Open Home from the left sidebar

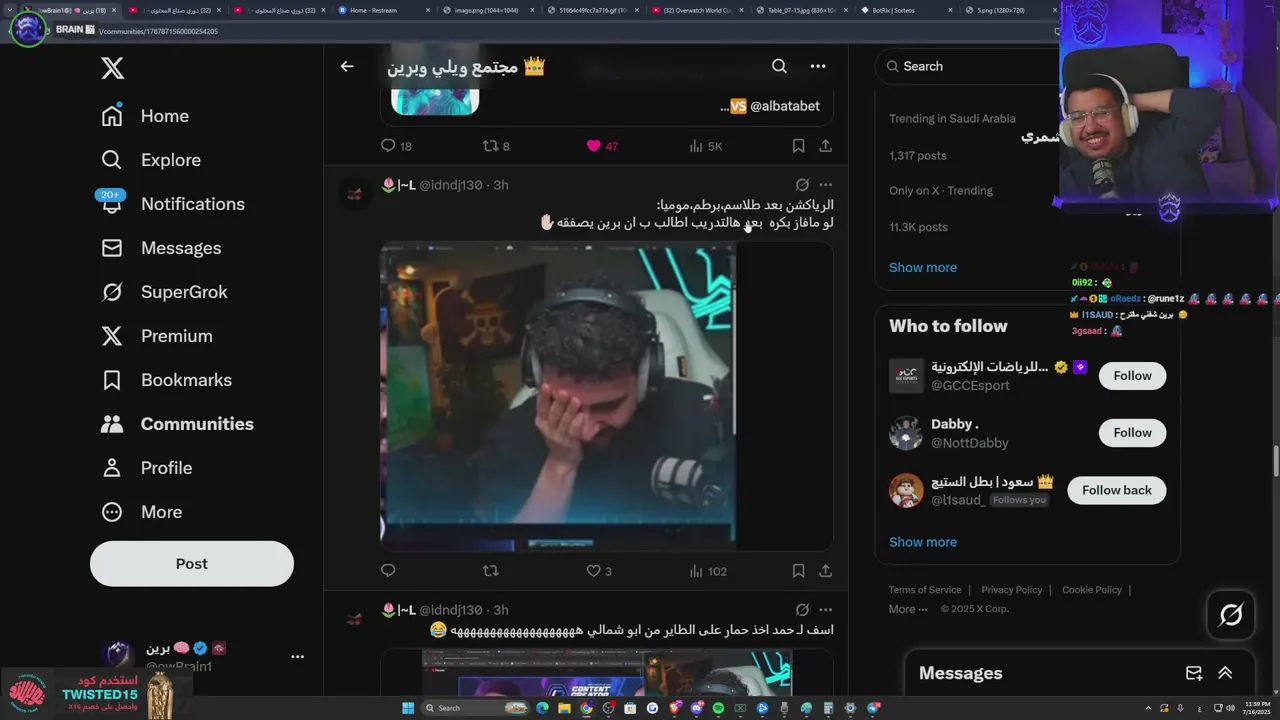[x=145, y=116]
